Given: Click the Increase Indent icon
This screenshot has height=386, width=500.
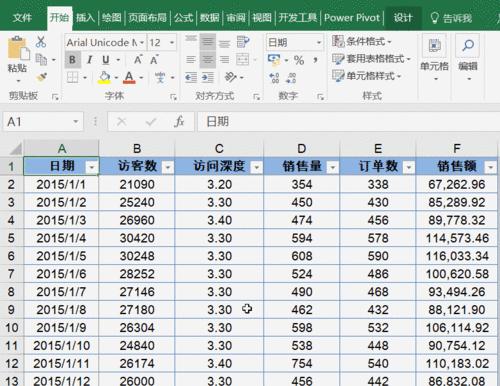Looking at the screenshot, I should (x=208, y=77).
